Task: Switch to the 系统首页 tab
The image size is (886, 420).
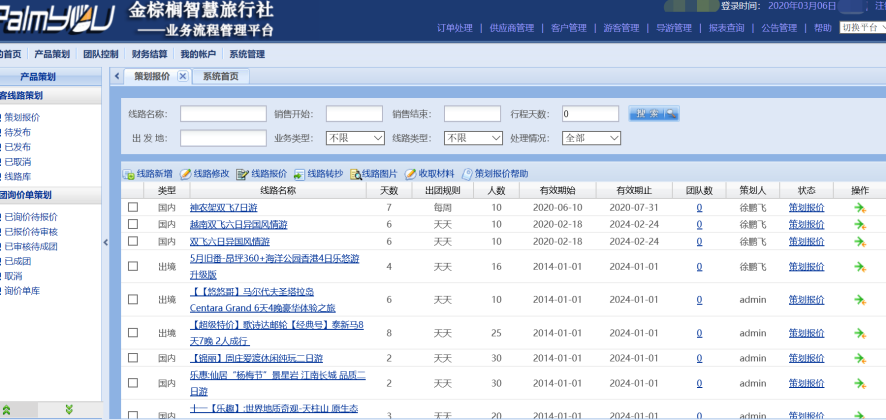Action: (x=220, y=76)
